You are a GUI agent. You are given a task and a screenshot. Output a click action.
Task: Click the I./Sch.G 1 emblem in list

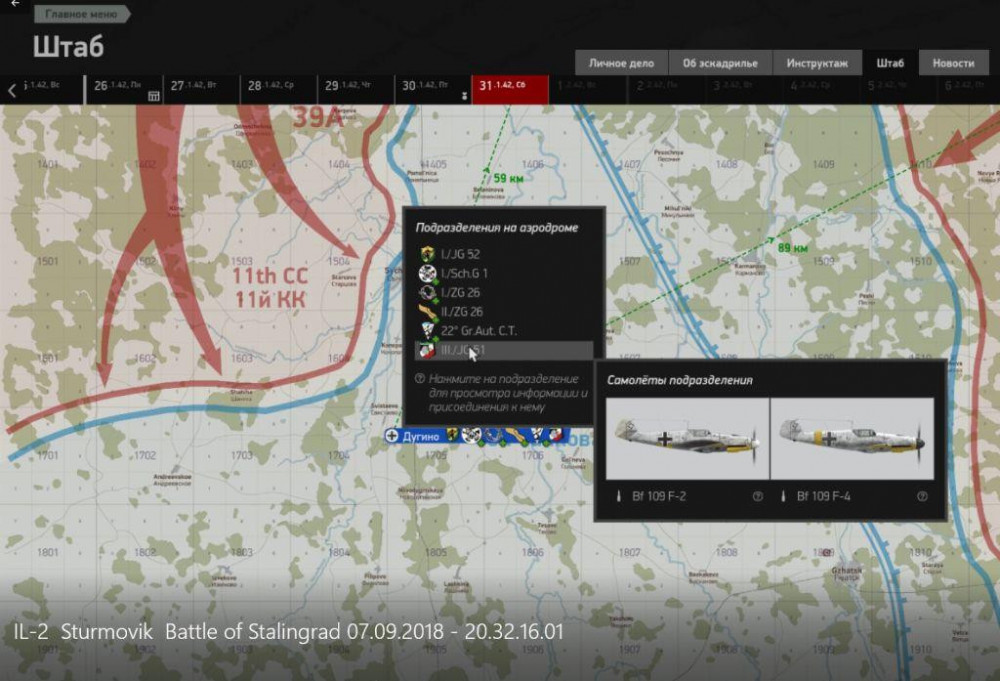coord(427,273)
